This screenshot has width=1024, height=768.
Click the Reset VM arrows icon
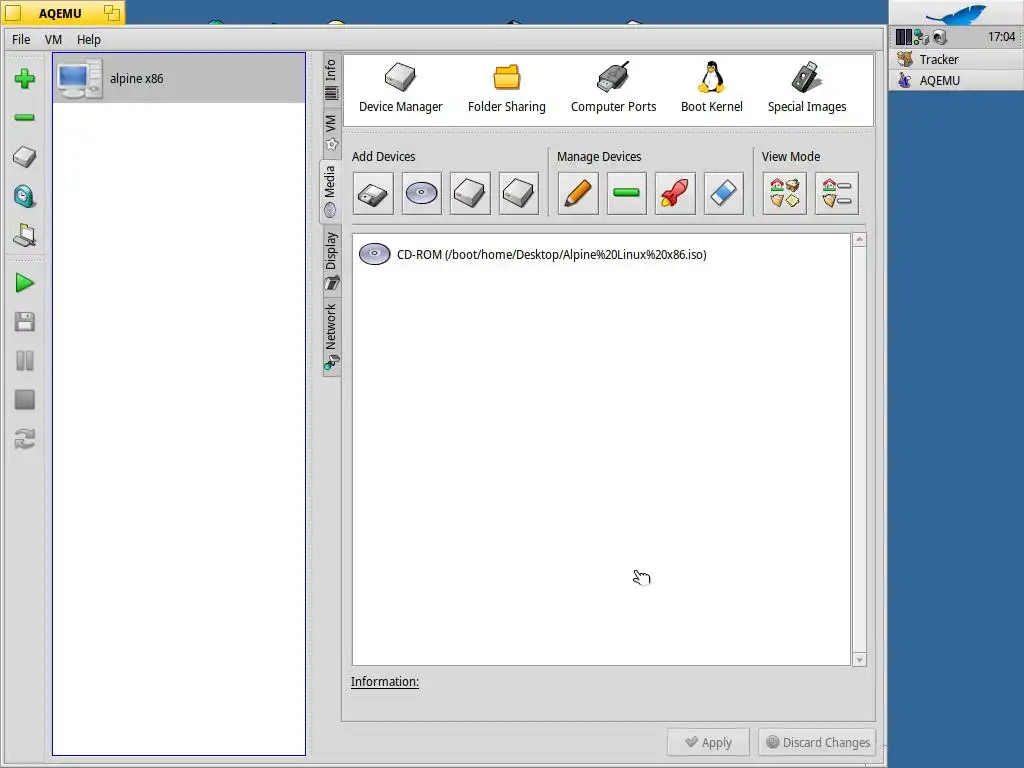(x=25, y=439)
